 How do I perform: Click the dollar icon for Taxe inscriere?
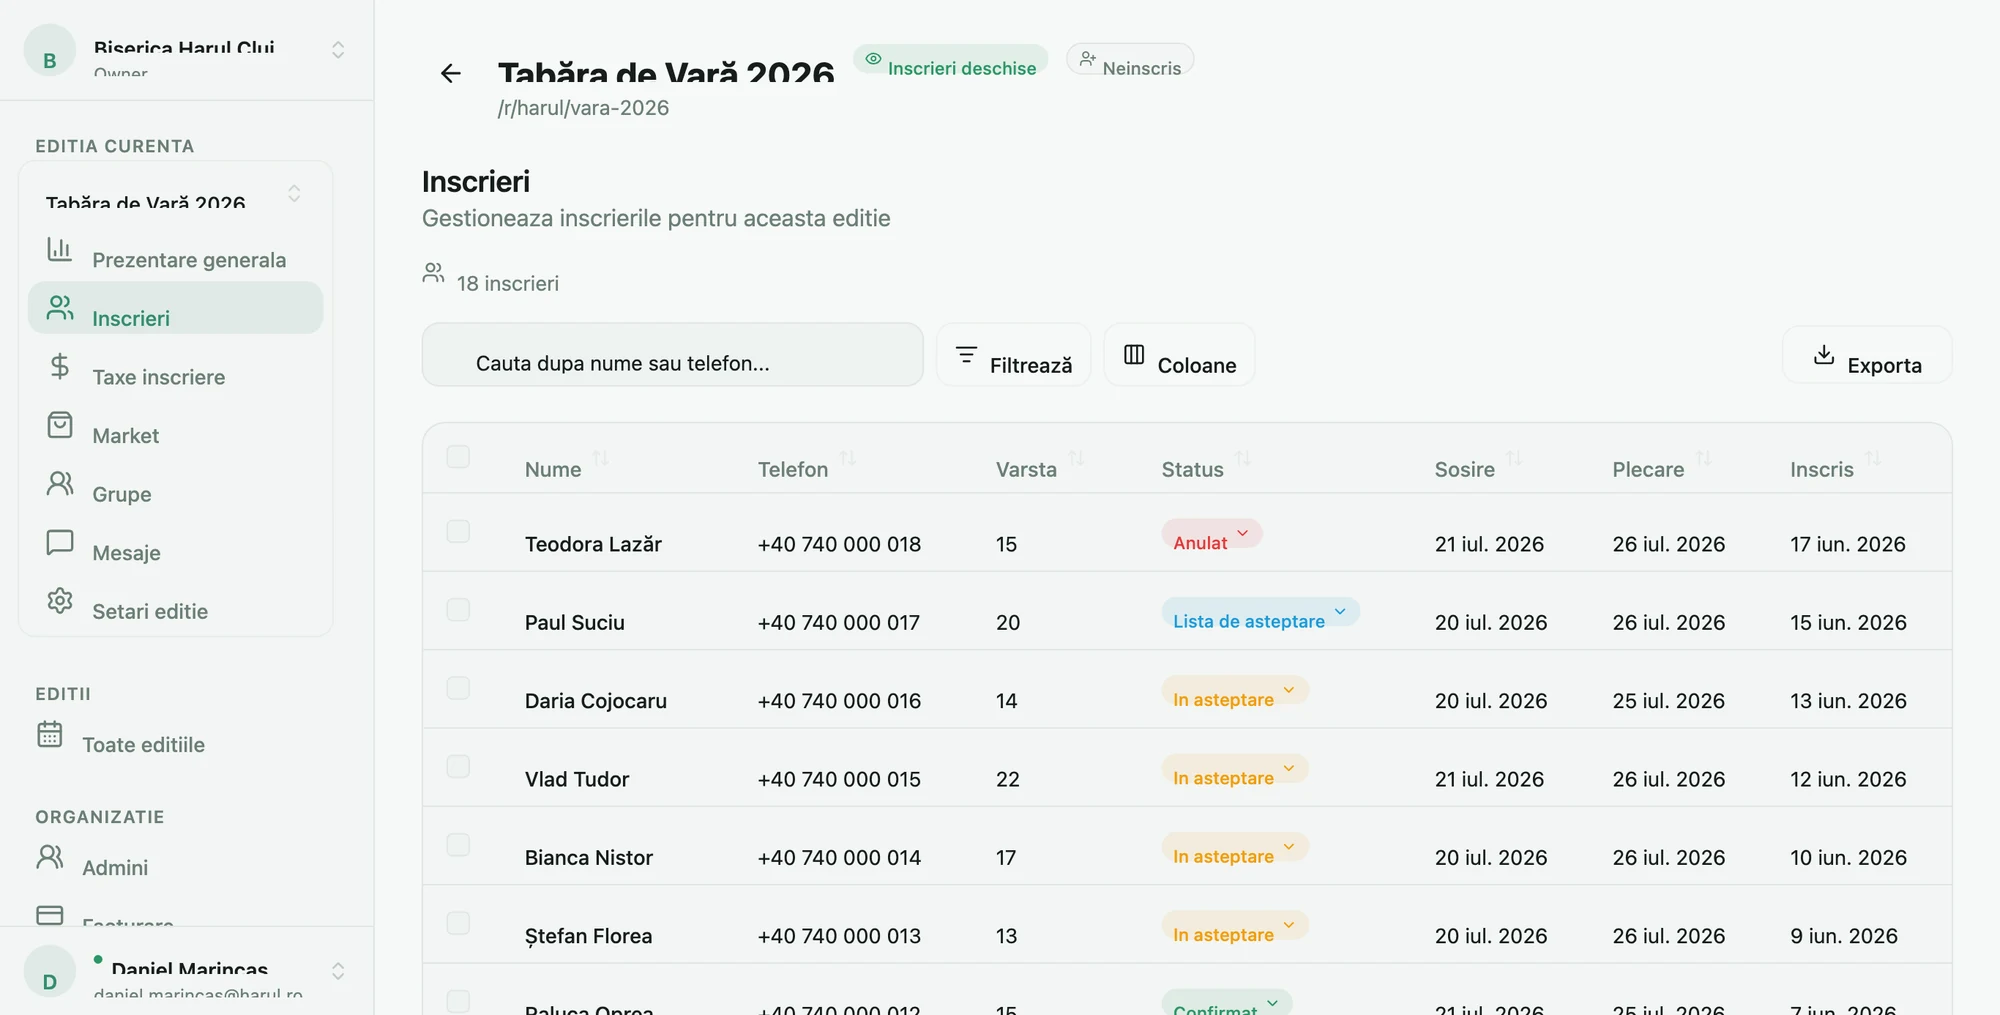pyautogui.click(x=60, y=366)
